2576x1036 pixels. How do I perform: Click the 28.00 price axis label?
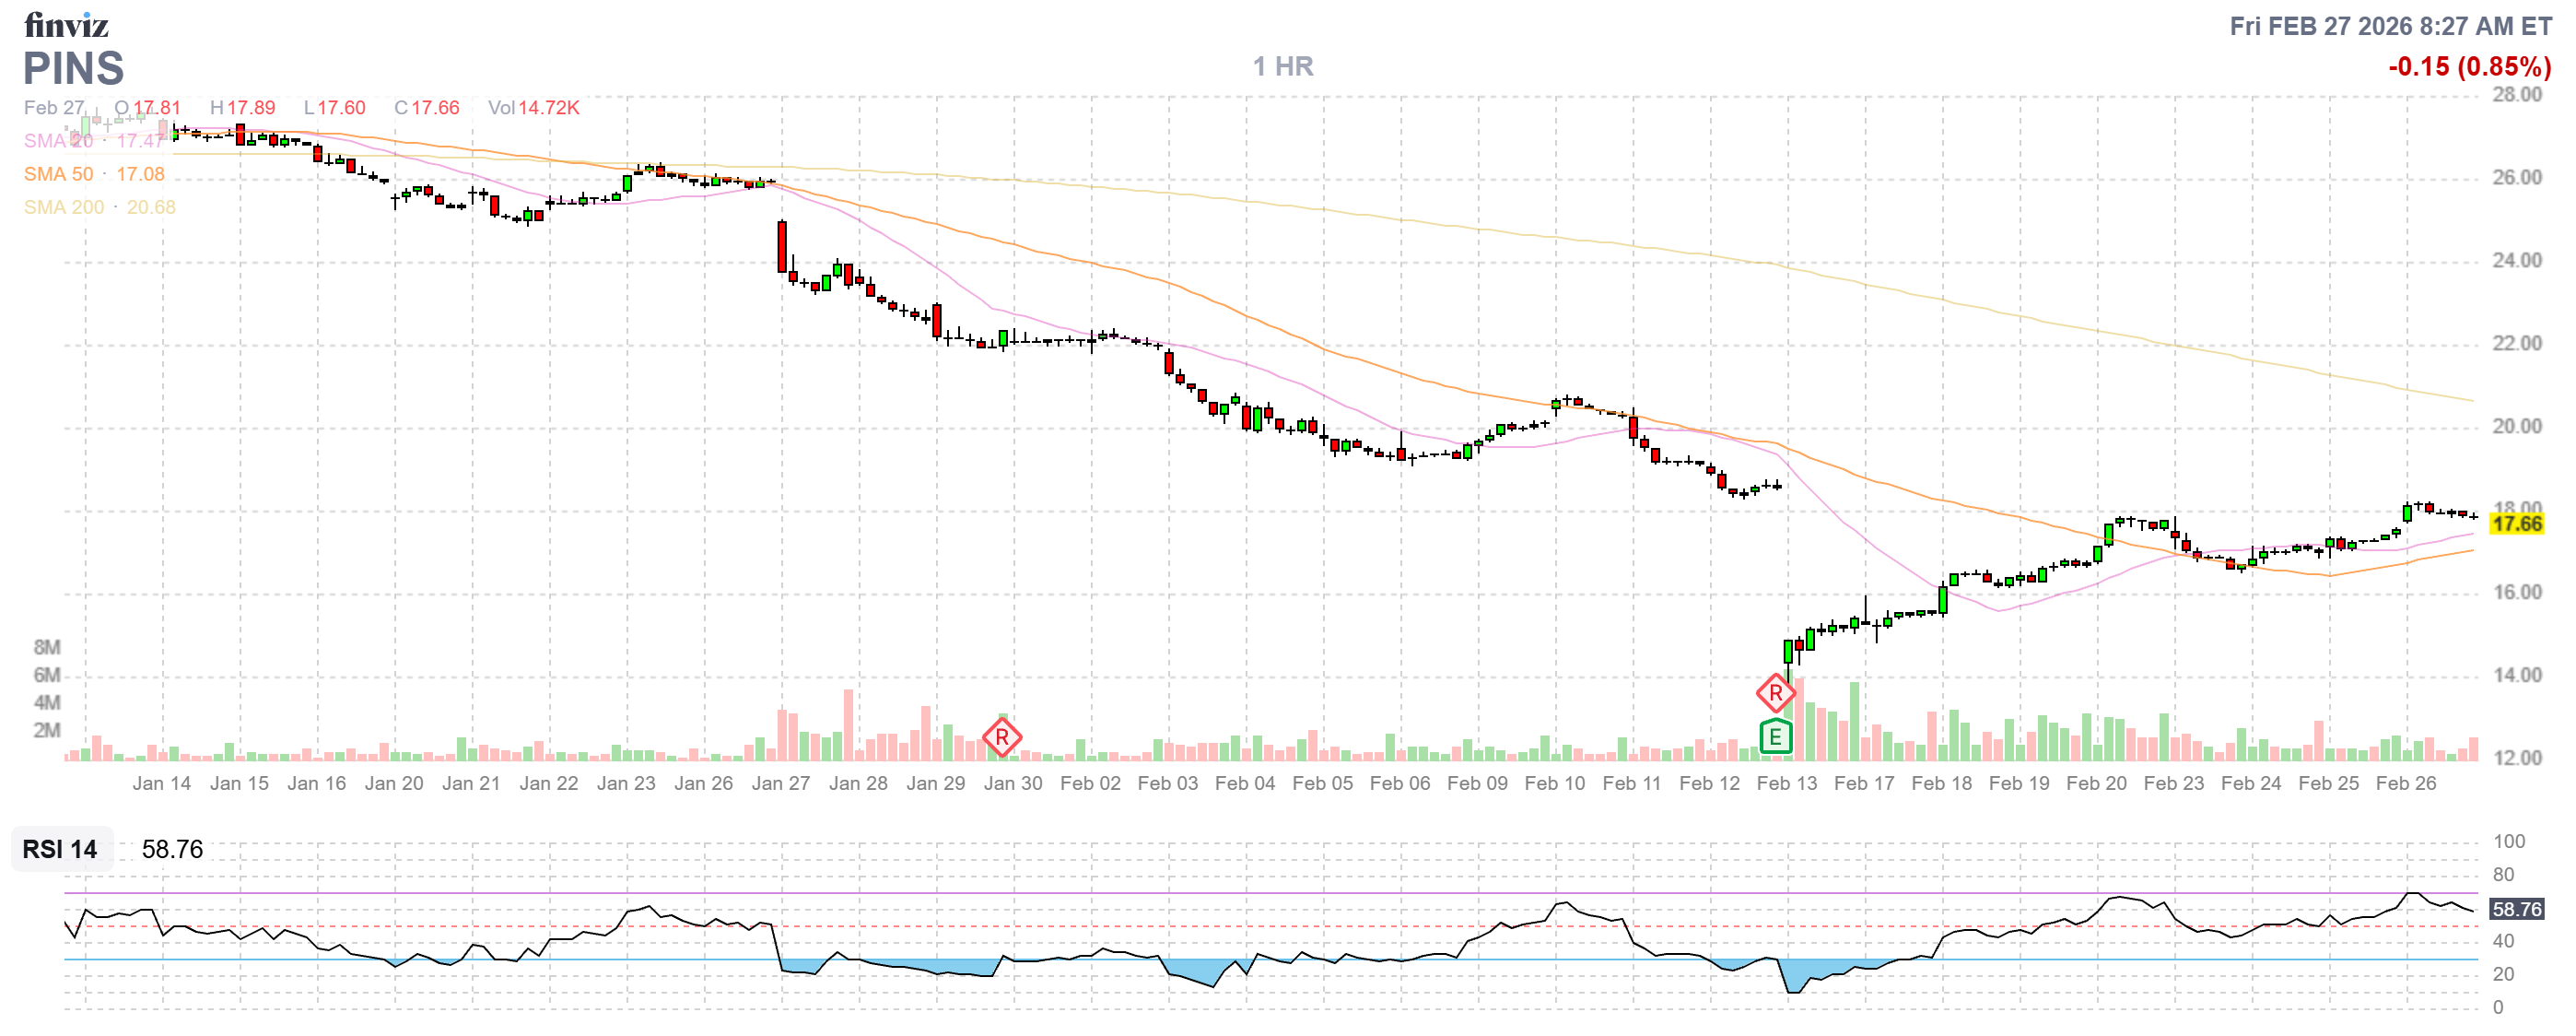tap(2516, 95)
